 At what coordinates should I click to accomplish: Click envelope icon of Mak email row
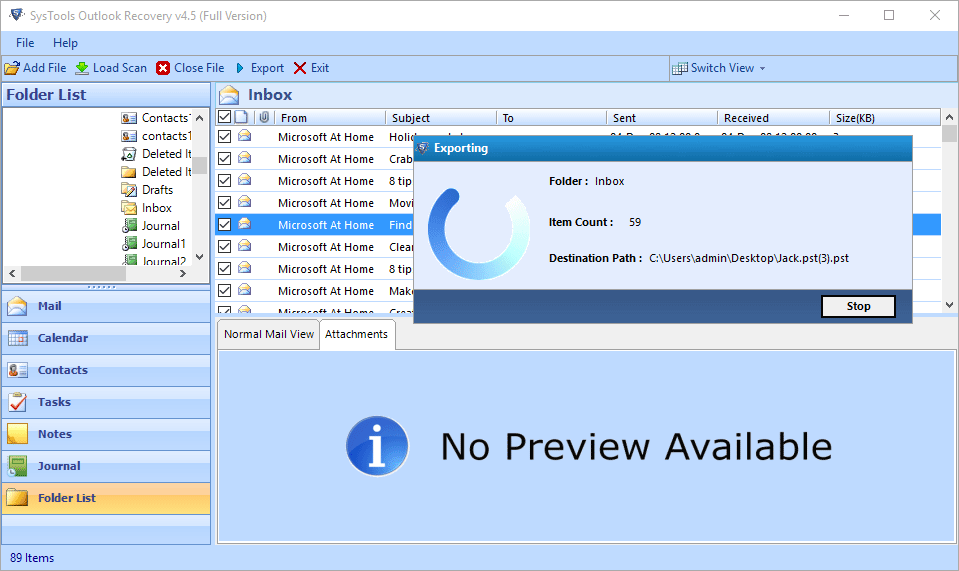tap(245, 290)
